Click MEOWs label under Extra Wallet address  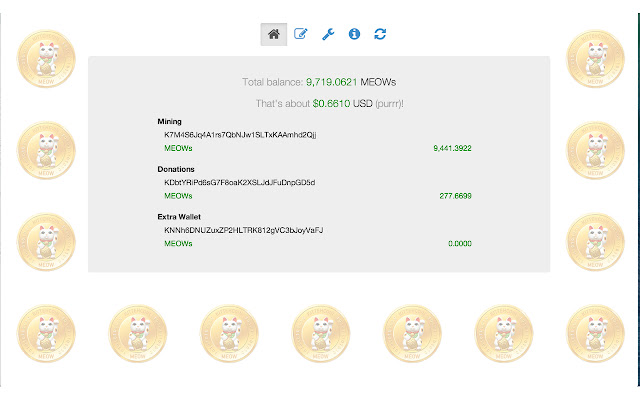coord(178,244)
